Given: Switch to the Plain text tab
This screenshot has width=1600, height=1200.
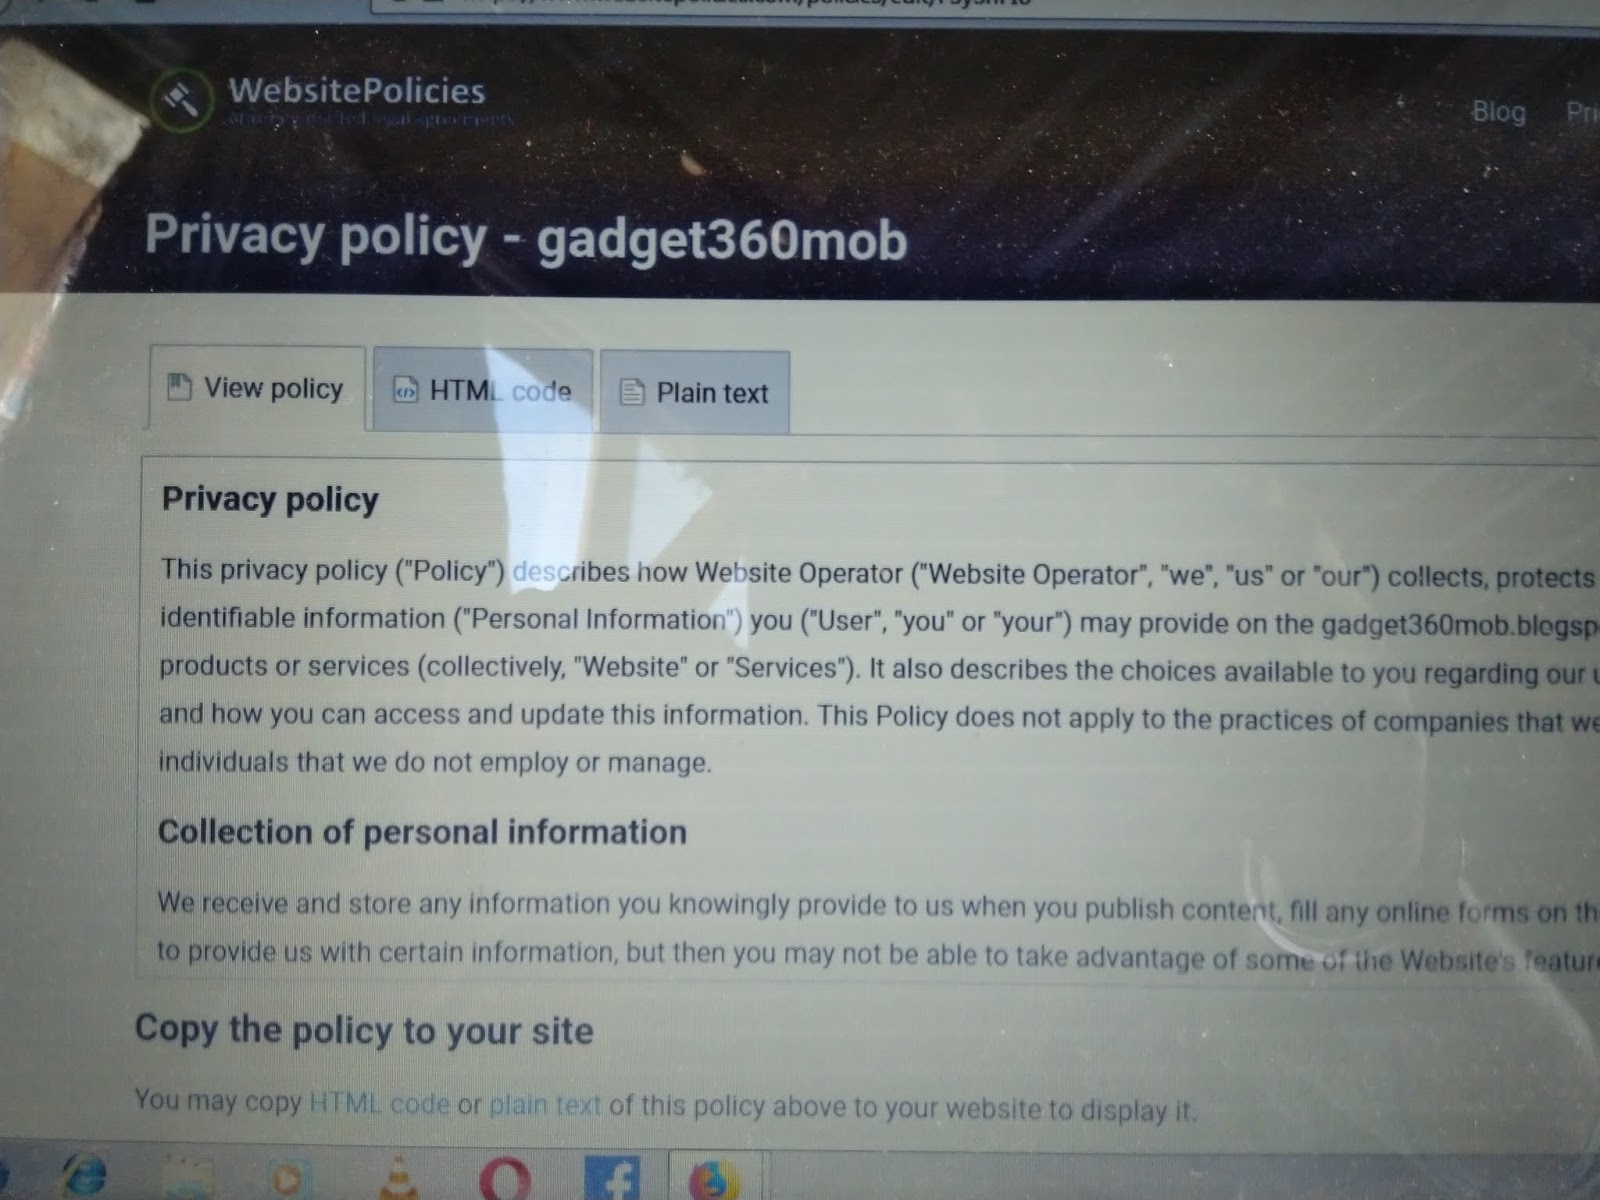Looking at the screenshot, I should click(x=695, y=392).
